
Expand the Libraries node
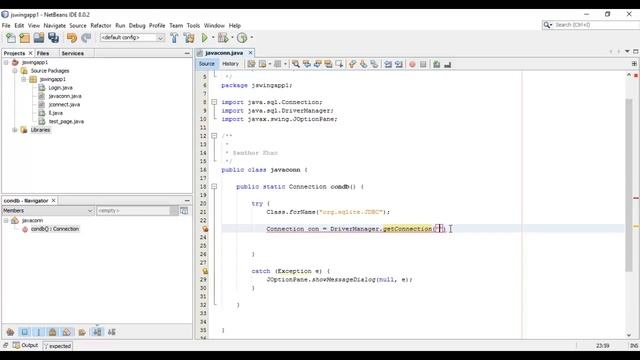15,130
